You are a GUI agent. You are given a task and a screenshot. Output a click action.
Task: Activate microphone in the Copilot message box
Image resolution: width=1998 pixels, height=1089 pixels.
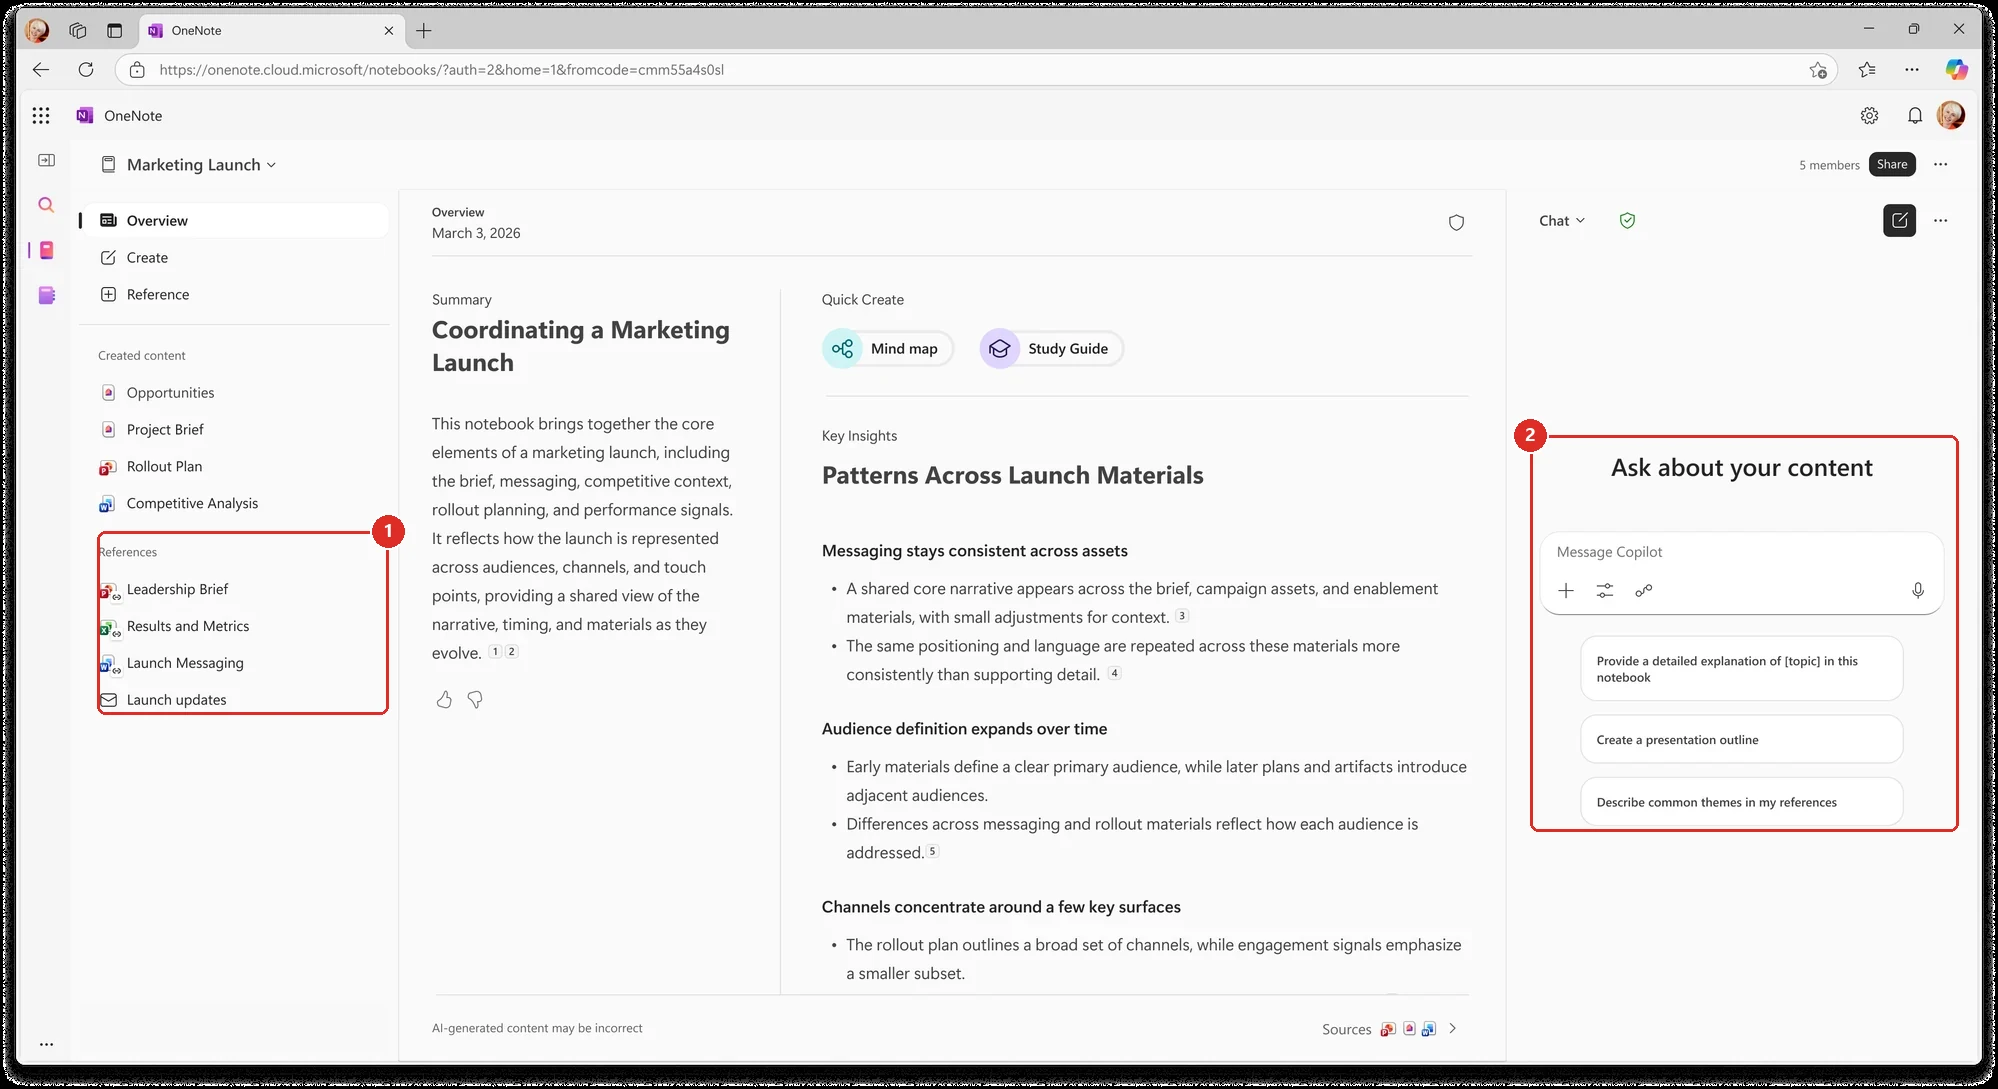pyautogui.click(x=1918, y=591)
